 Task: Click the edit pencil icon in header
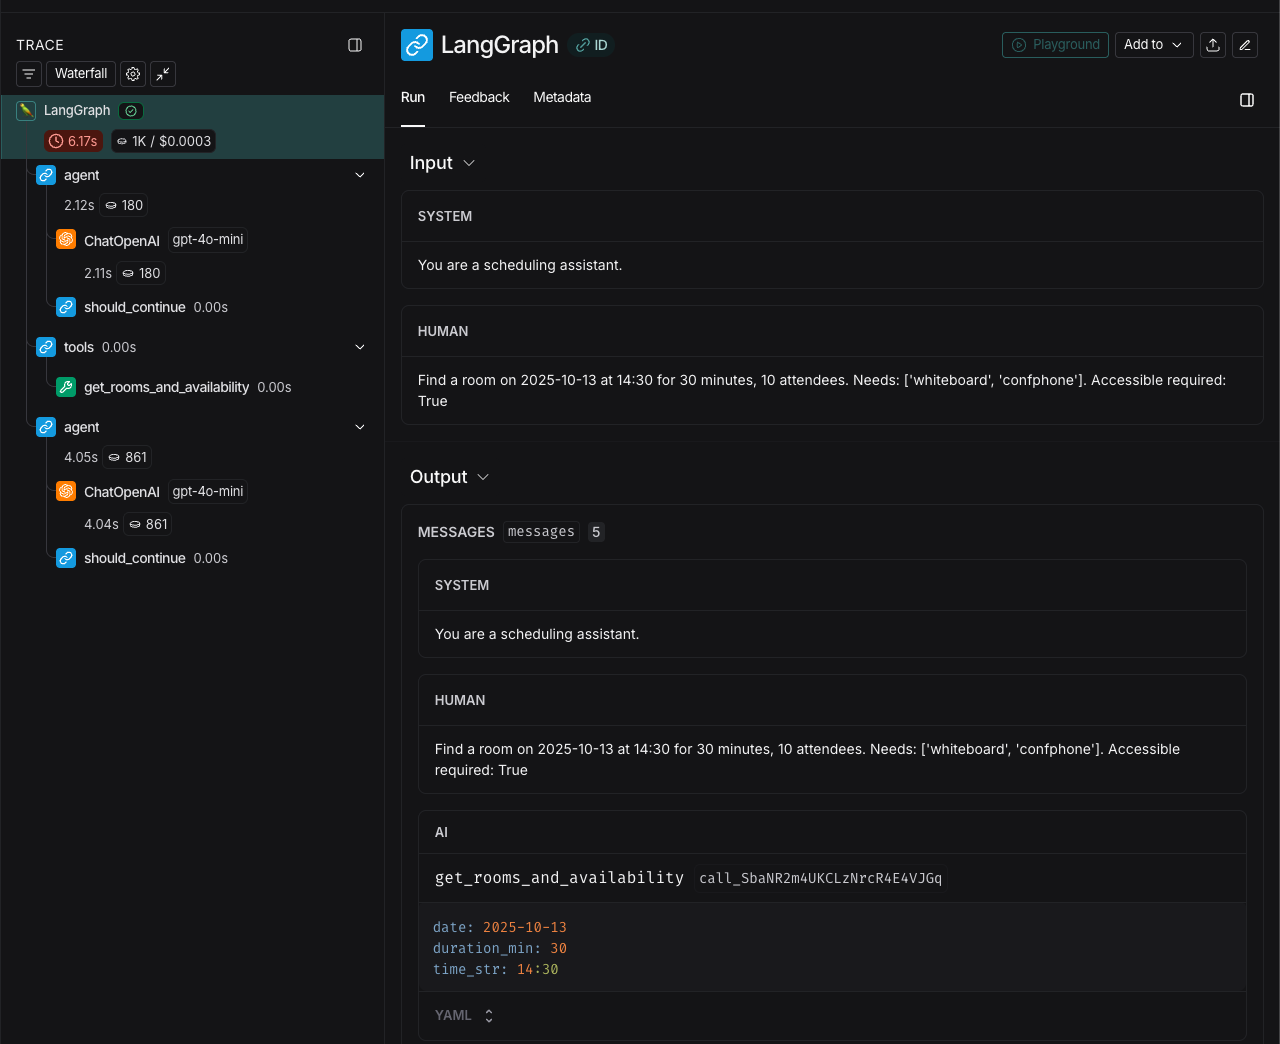[1244, 45]
